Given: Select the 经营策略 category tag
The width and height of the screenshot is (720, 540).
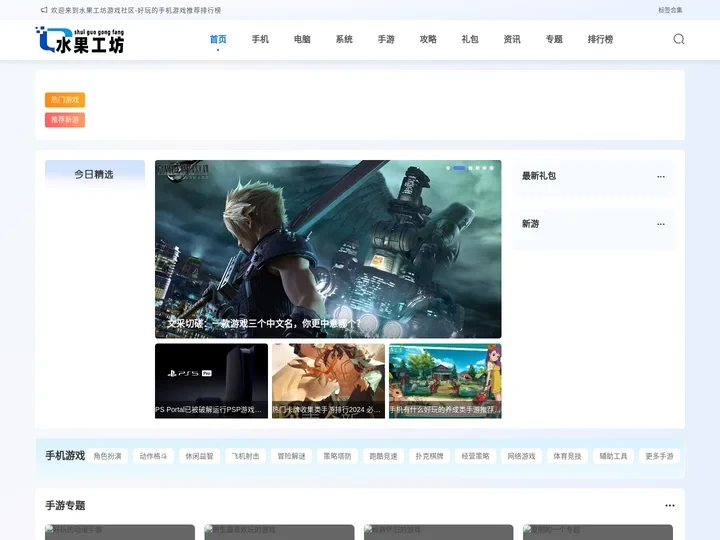Looking at the screenshot, I should (475, 456).
